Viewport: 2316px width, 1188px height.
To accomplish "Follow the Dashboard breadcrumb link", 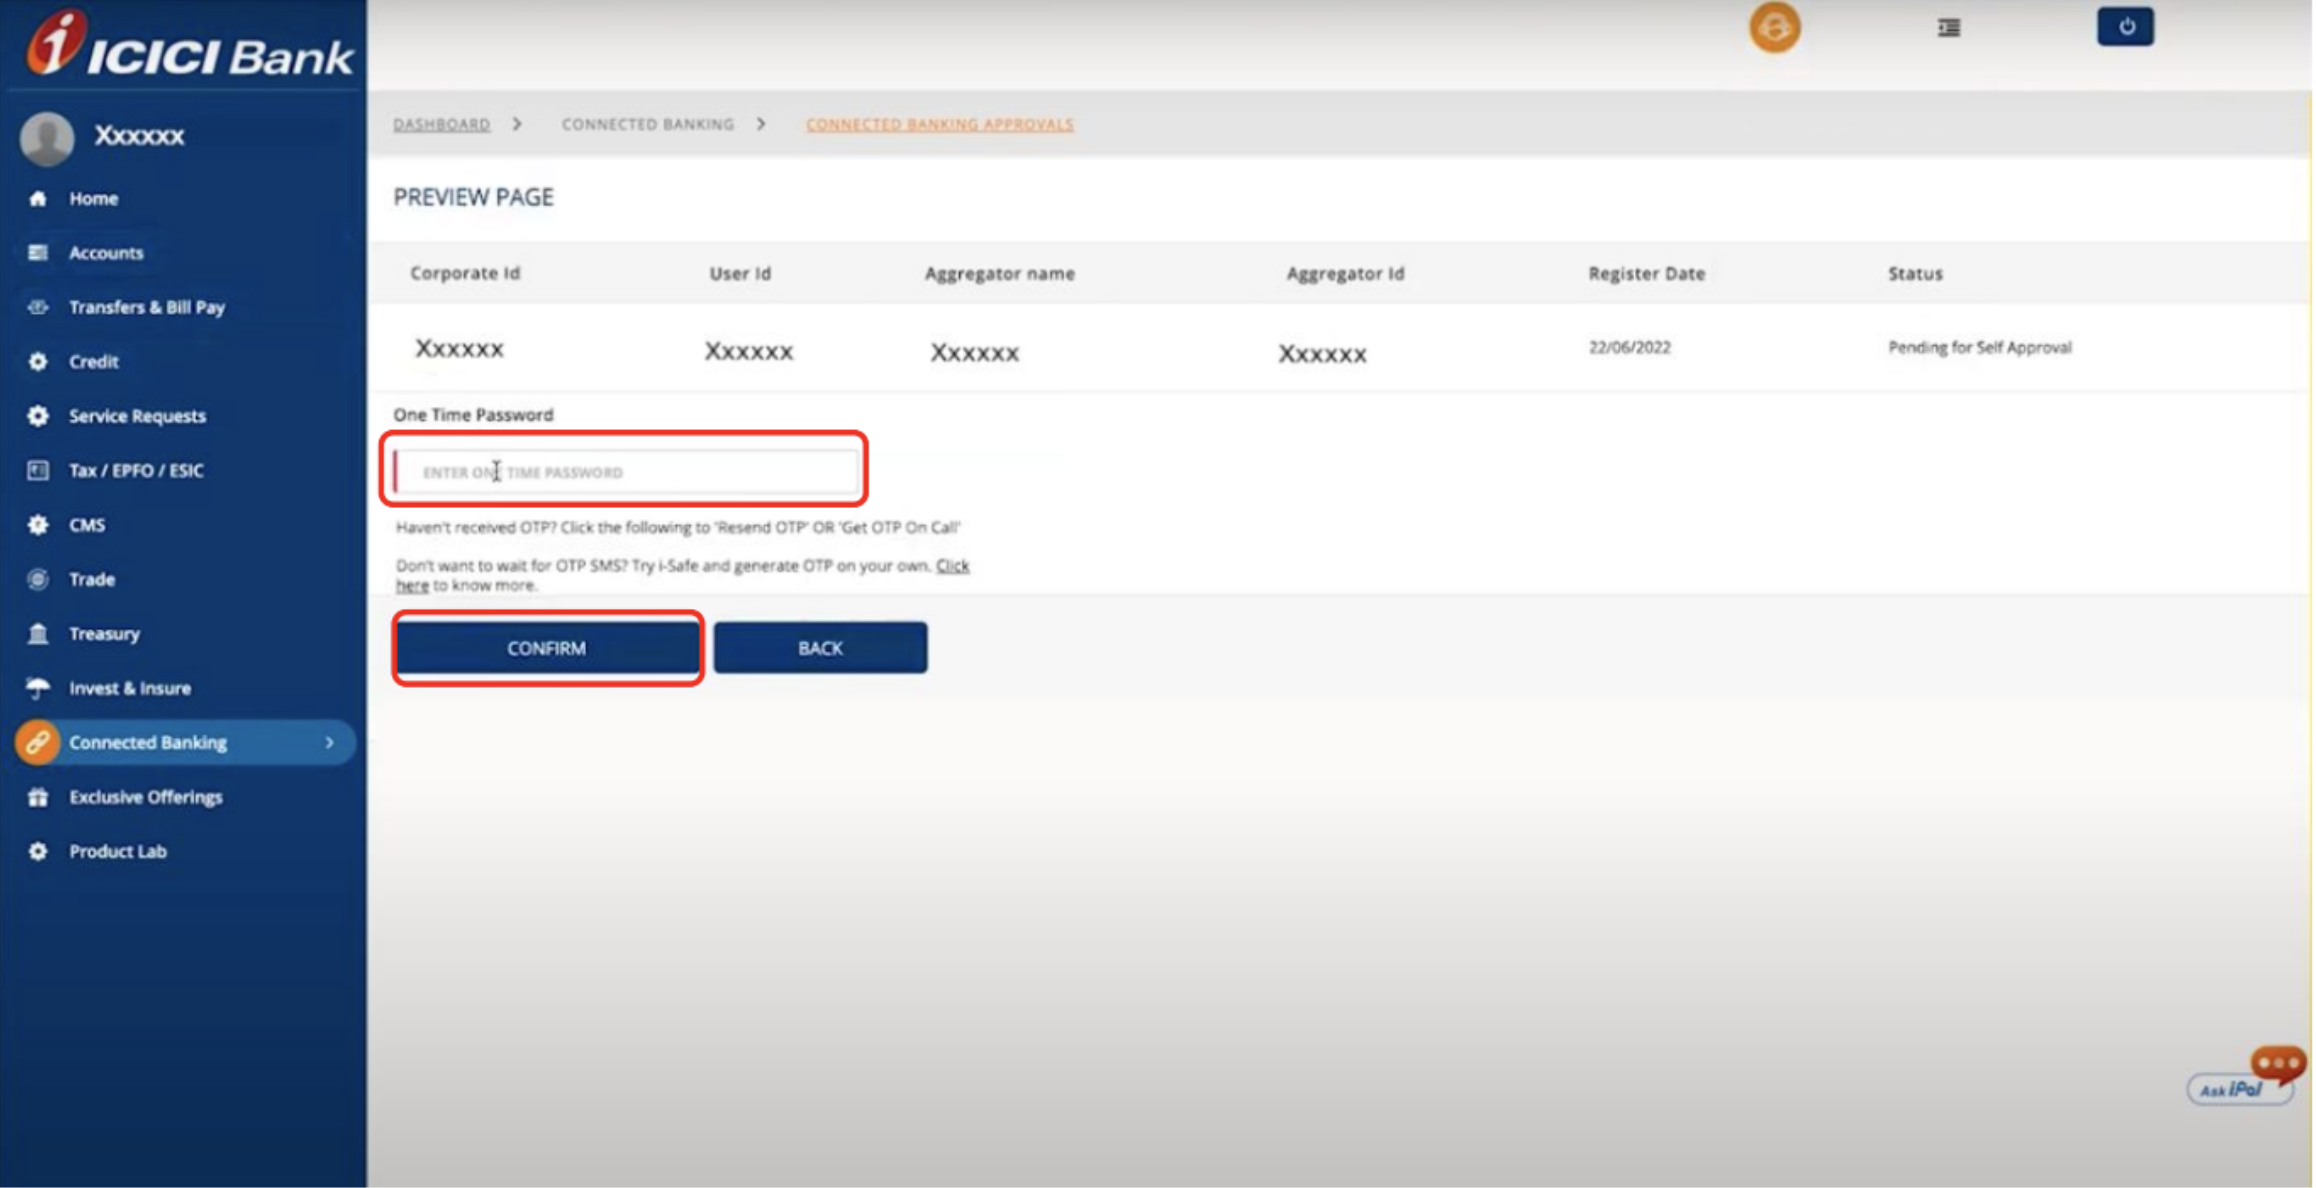I will [441, 124].
